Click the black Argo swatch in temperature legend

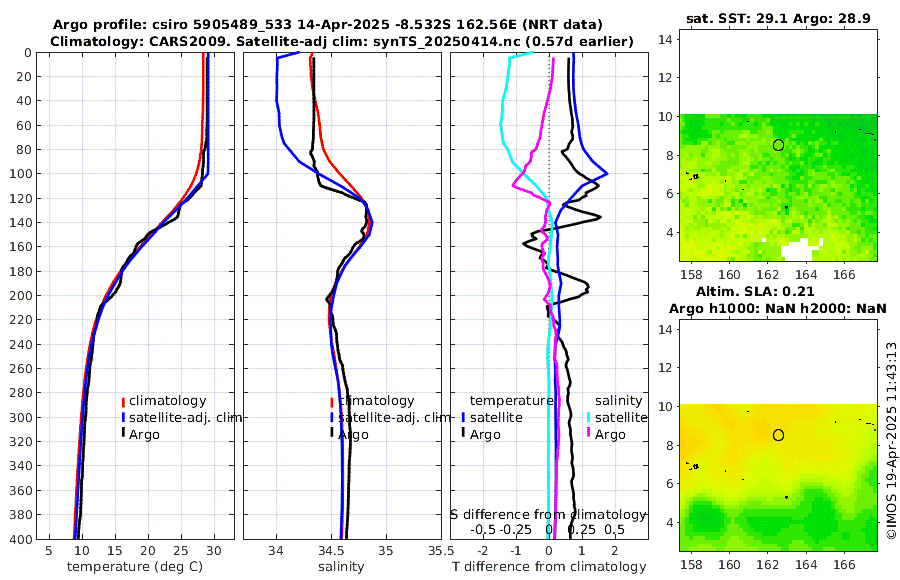click(x=123, y=434)
